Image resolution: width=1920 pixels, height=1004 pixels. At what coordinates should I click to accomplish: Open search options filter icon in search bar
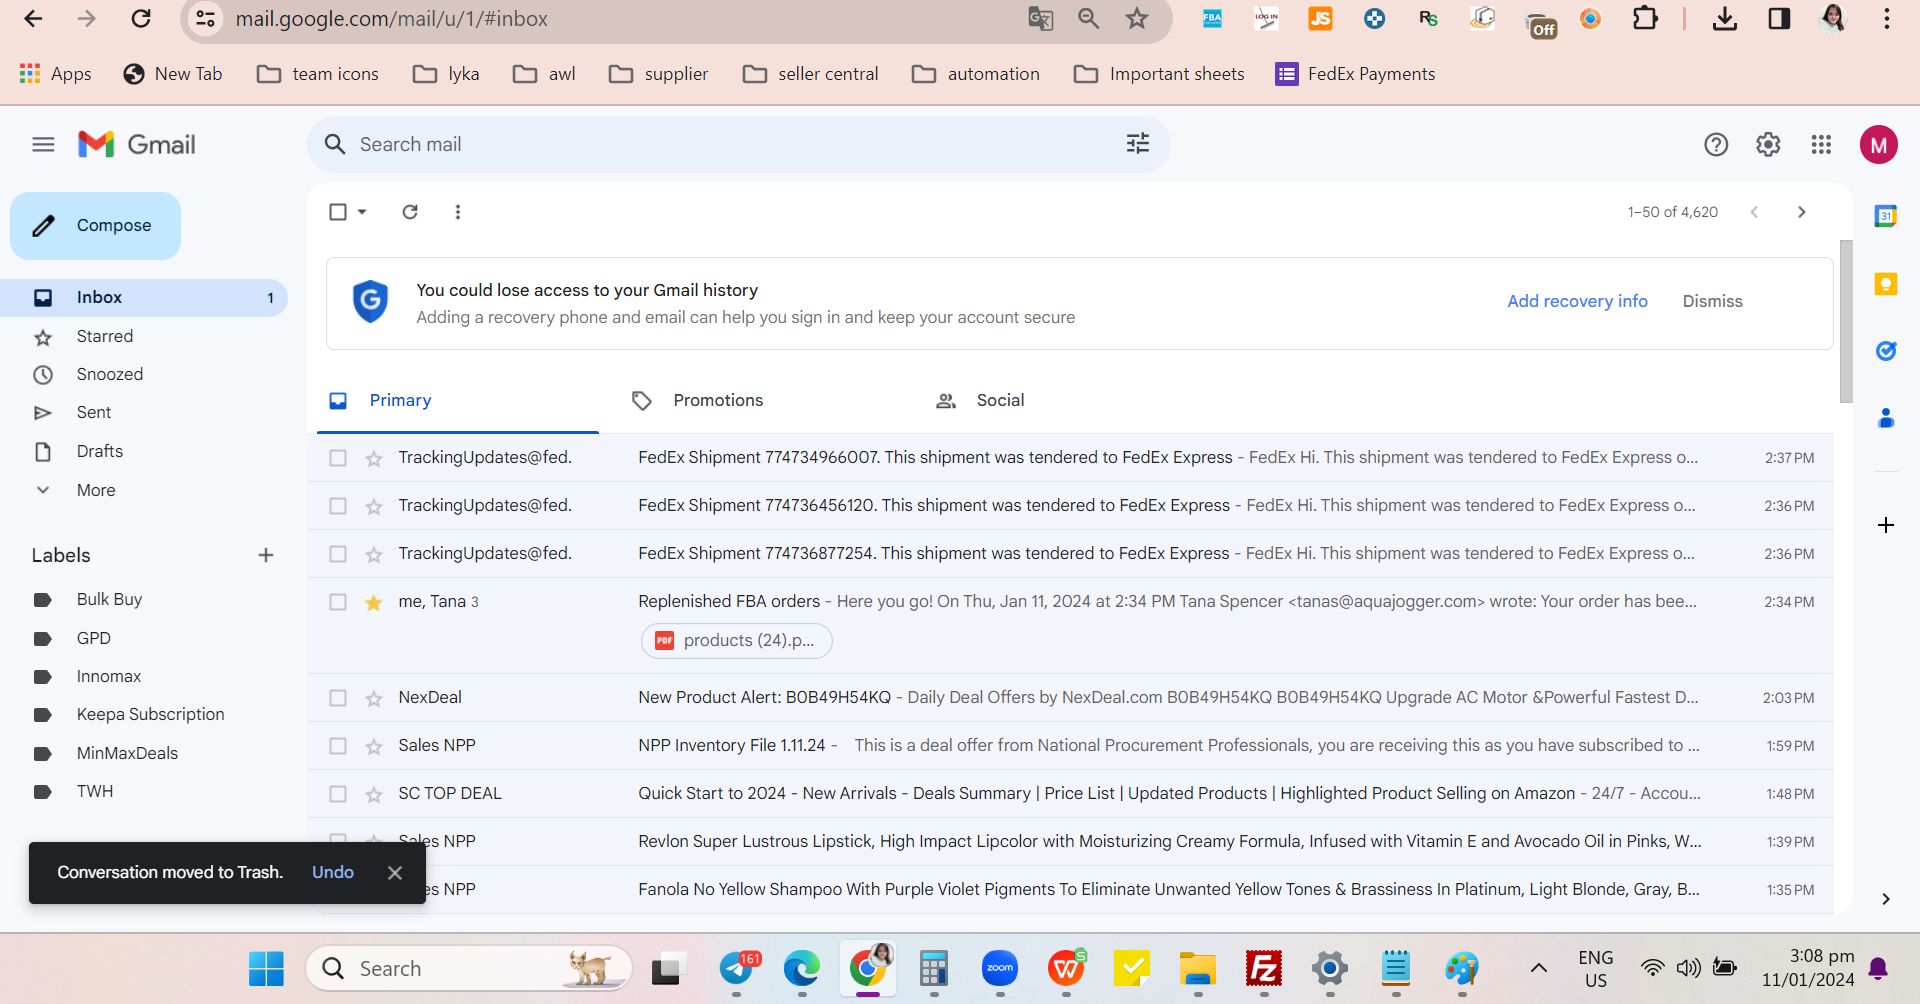pyautogui.click(x=1138, y=144)
